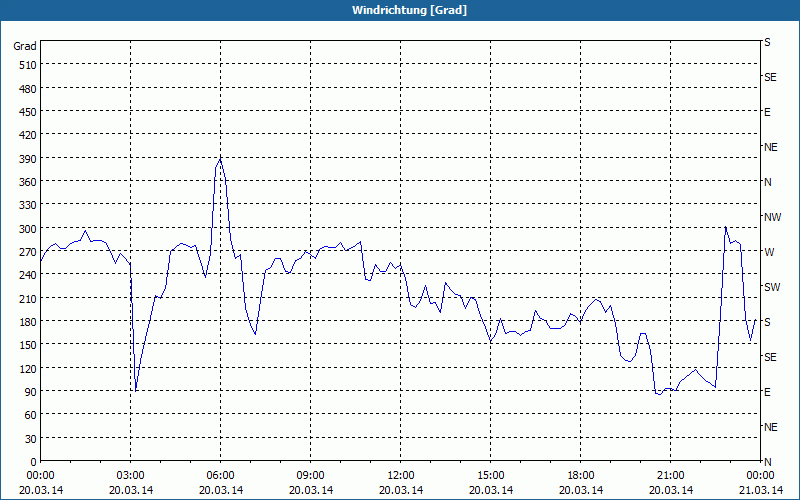Screen dimensions: 800x500
Task: Select the 210 y-axis value
Action: [x=28, y=298]
